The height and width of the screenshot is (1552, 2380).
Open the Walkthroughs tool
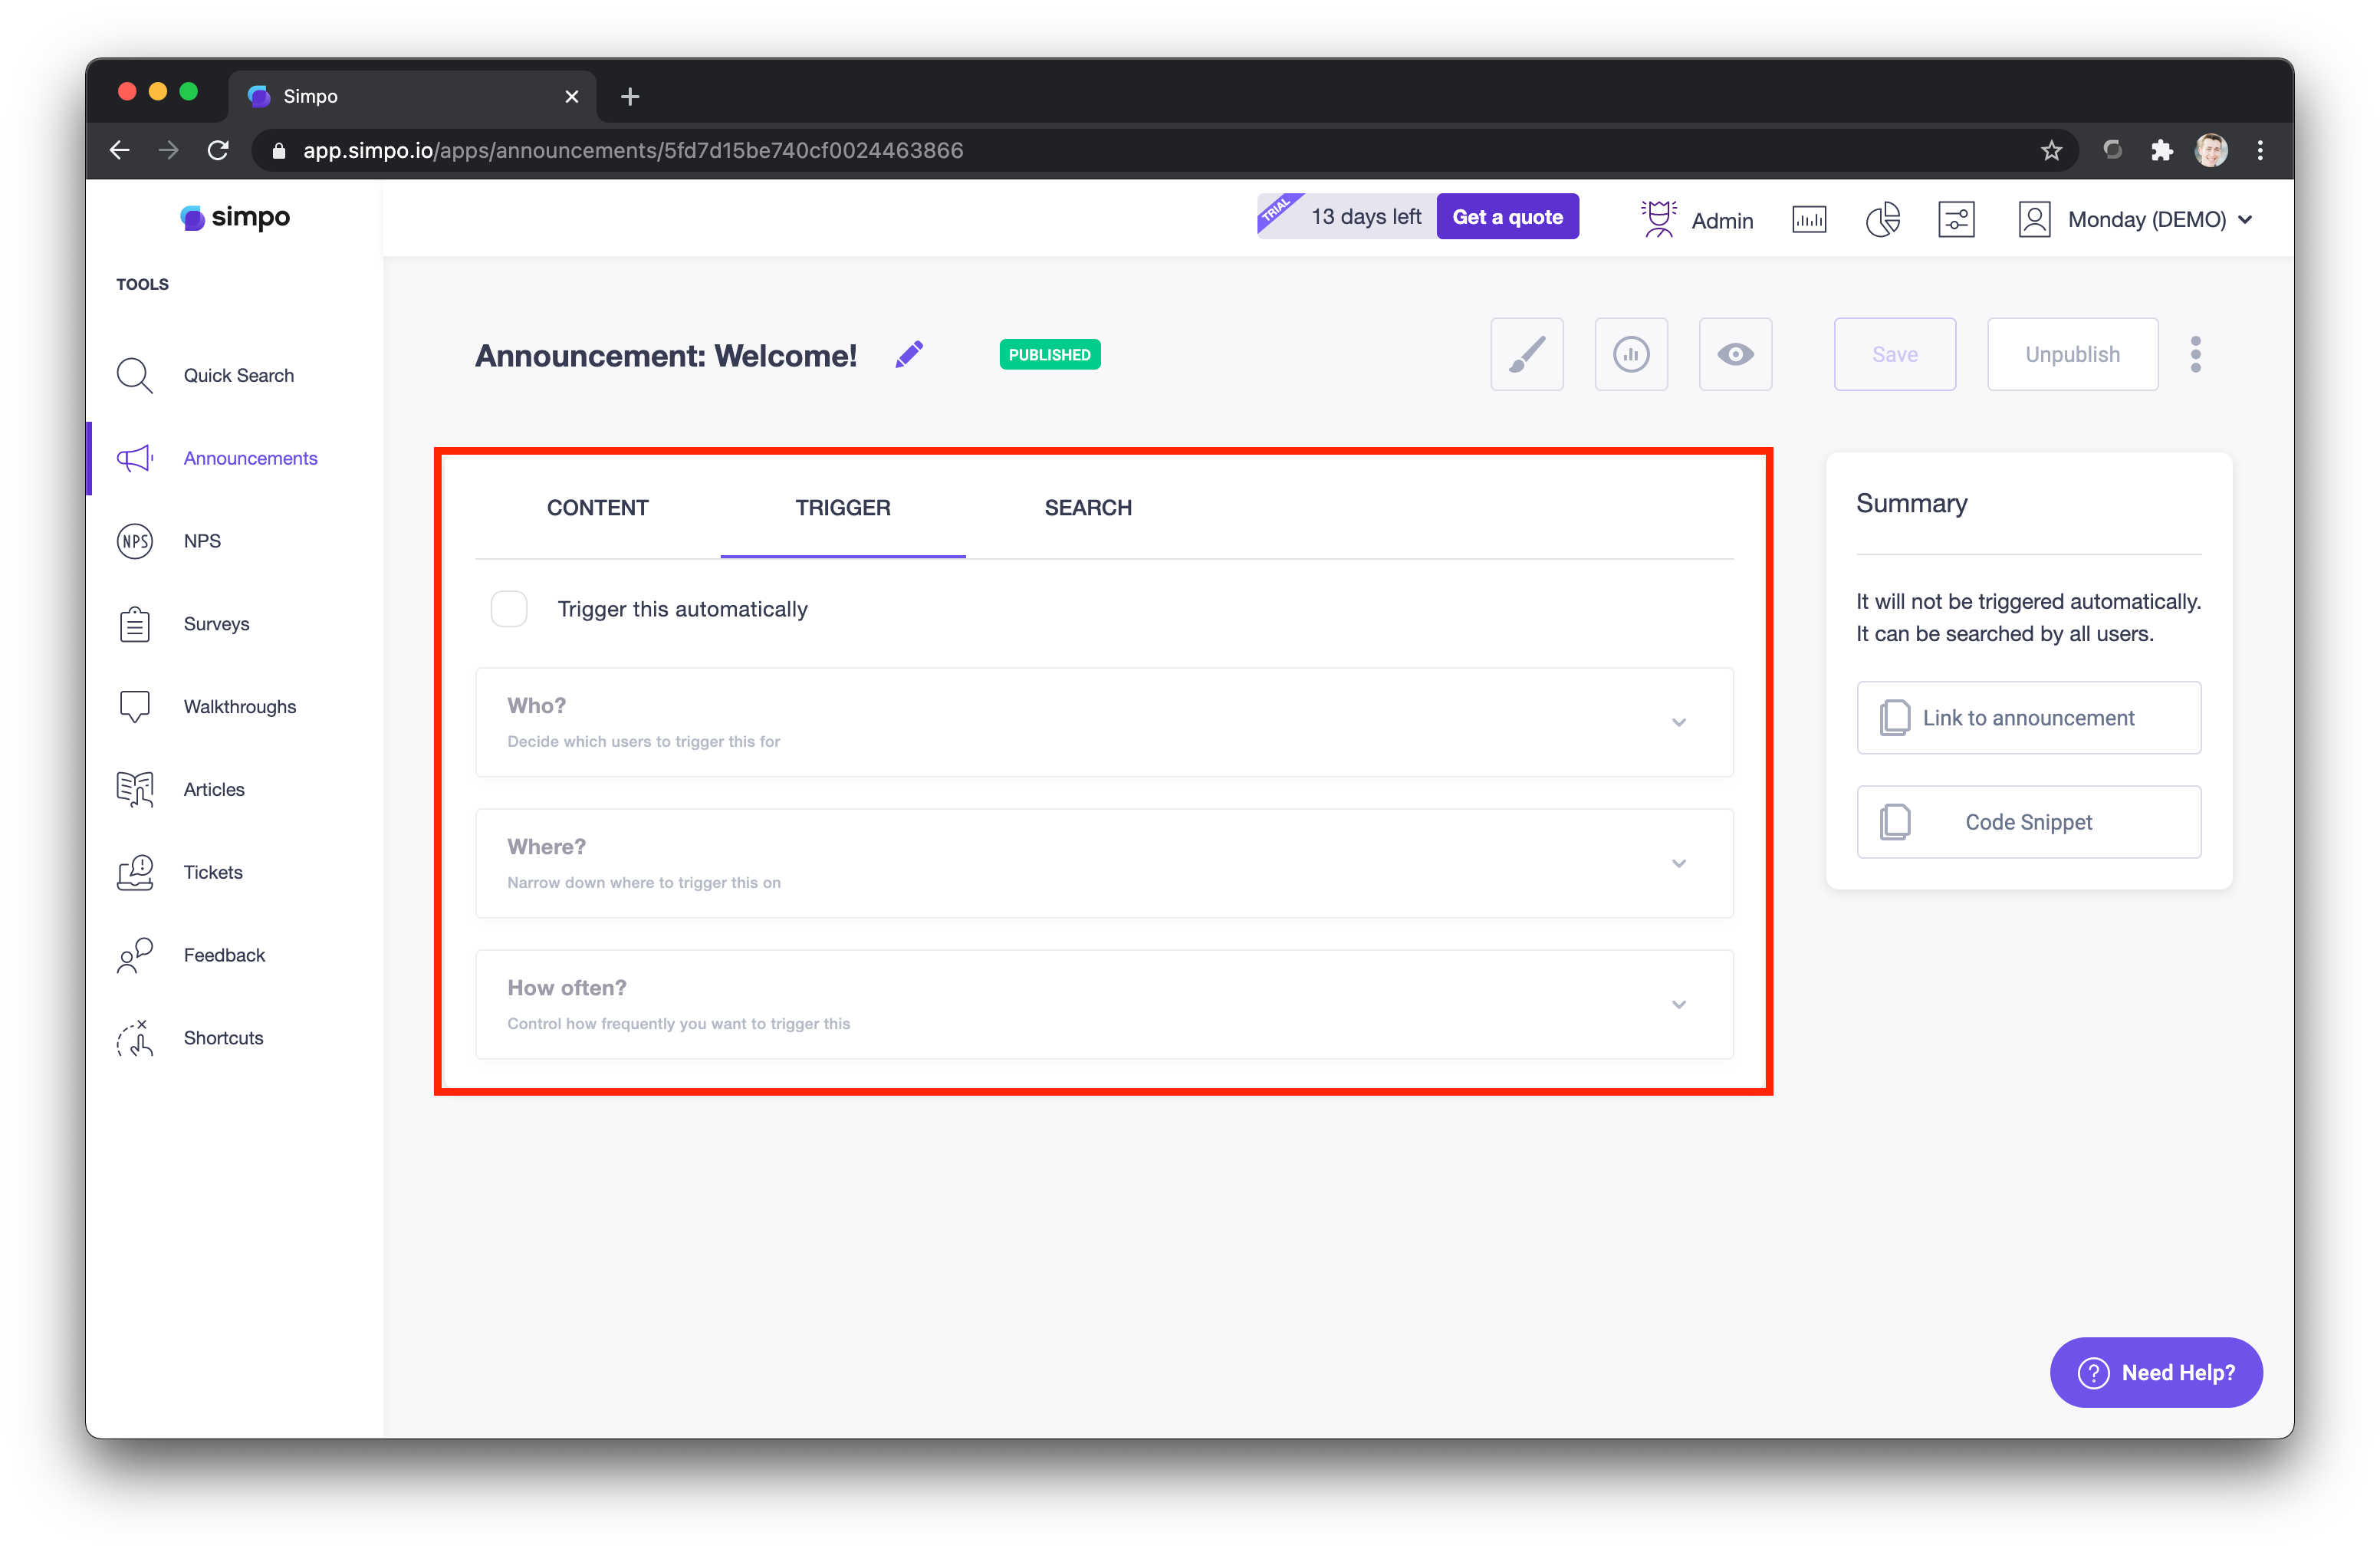206,707
